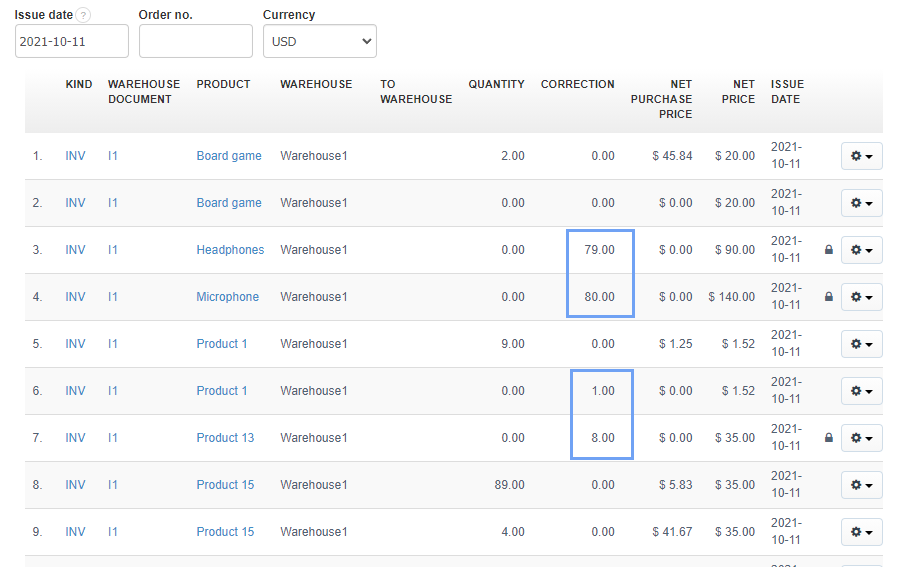Viewport: 908px width, 567px height.
Task: Open gear dropdown on Microphone row
Action: click(861, 297)
